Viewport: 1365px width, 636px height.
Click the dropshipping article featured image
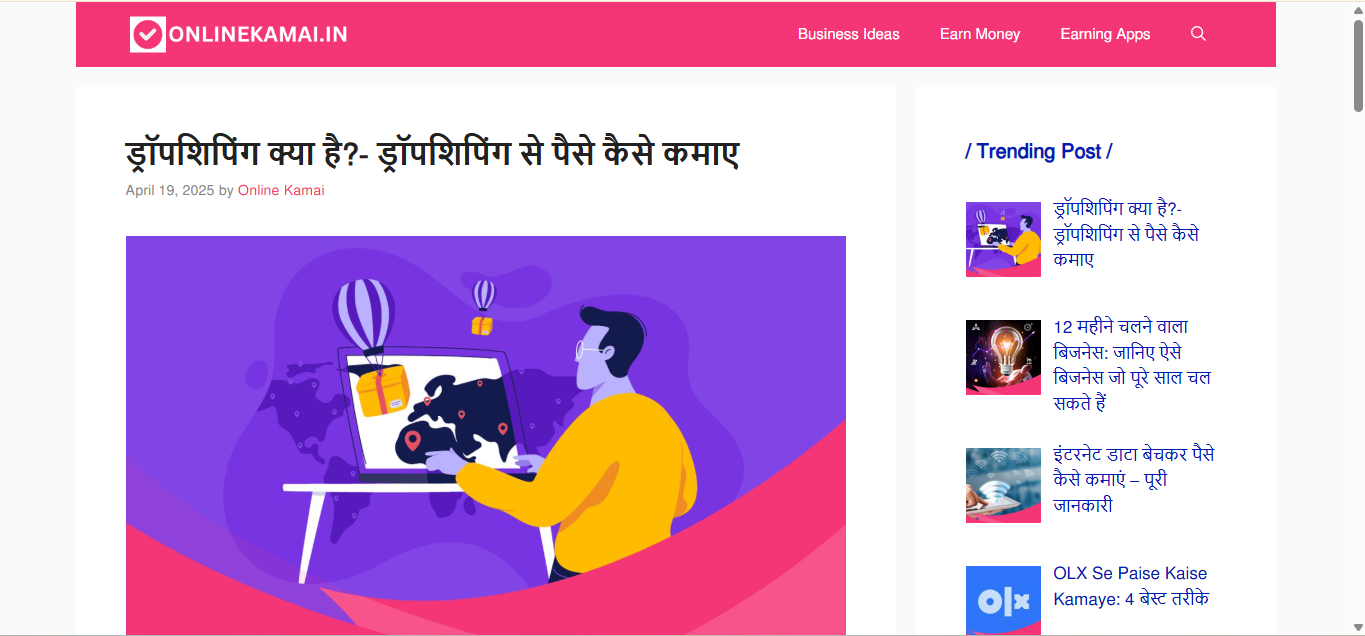[x=486, y=435]
